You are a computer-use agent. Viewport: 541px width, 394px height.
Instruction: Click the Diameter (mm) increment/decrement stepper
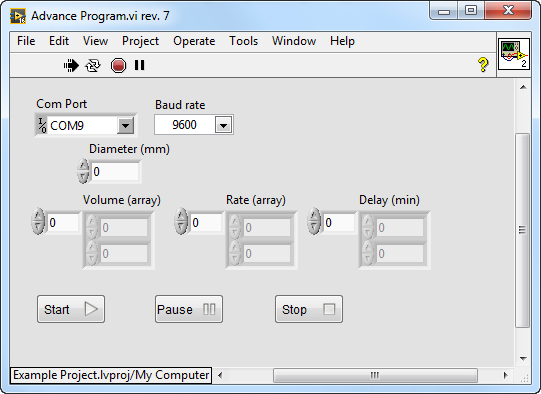coord(83,171)
